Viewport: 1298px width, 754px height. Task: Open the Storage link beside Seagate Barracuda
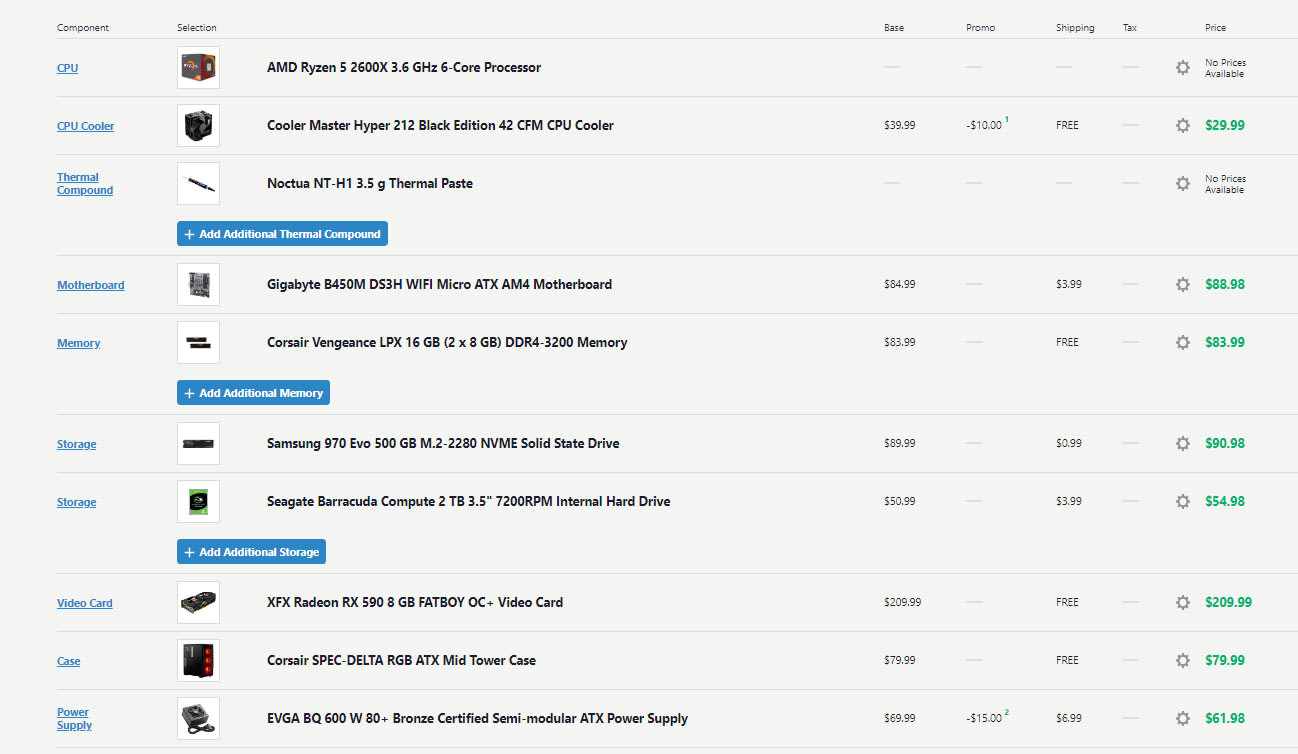(x=76, y=502)
